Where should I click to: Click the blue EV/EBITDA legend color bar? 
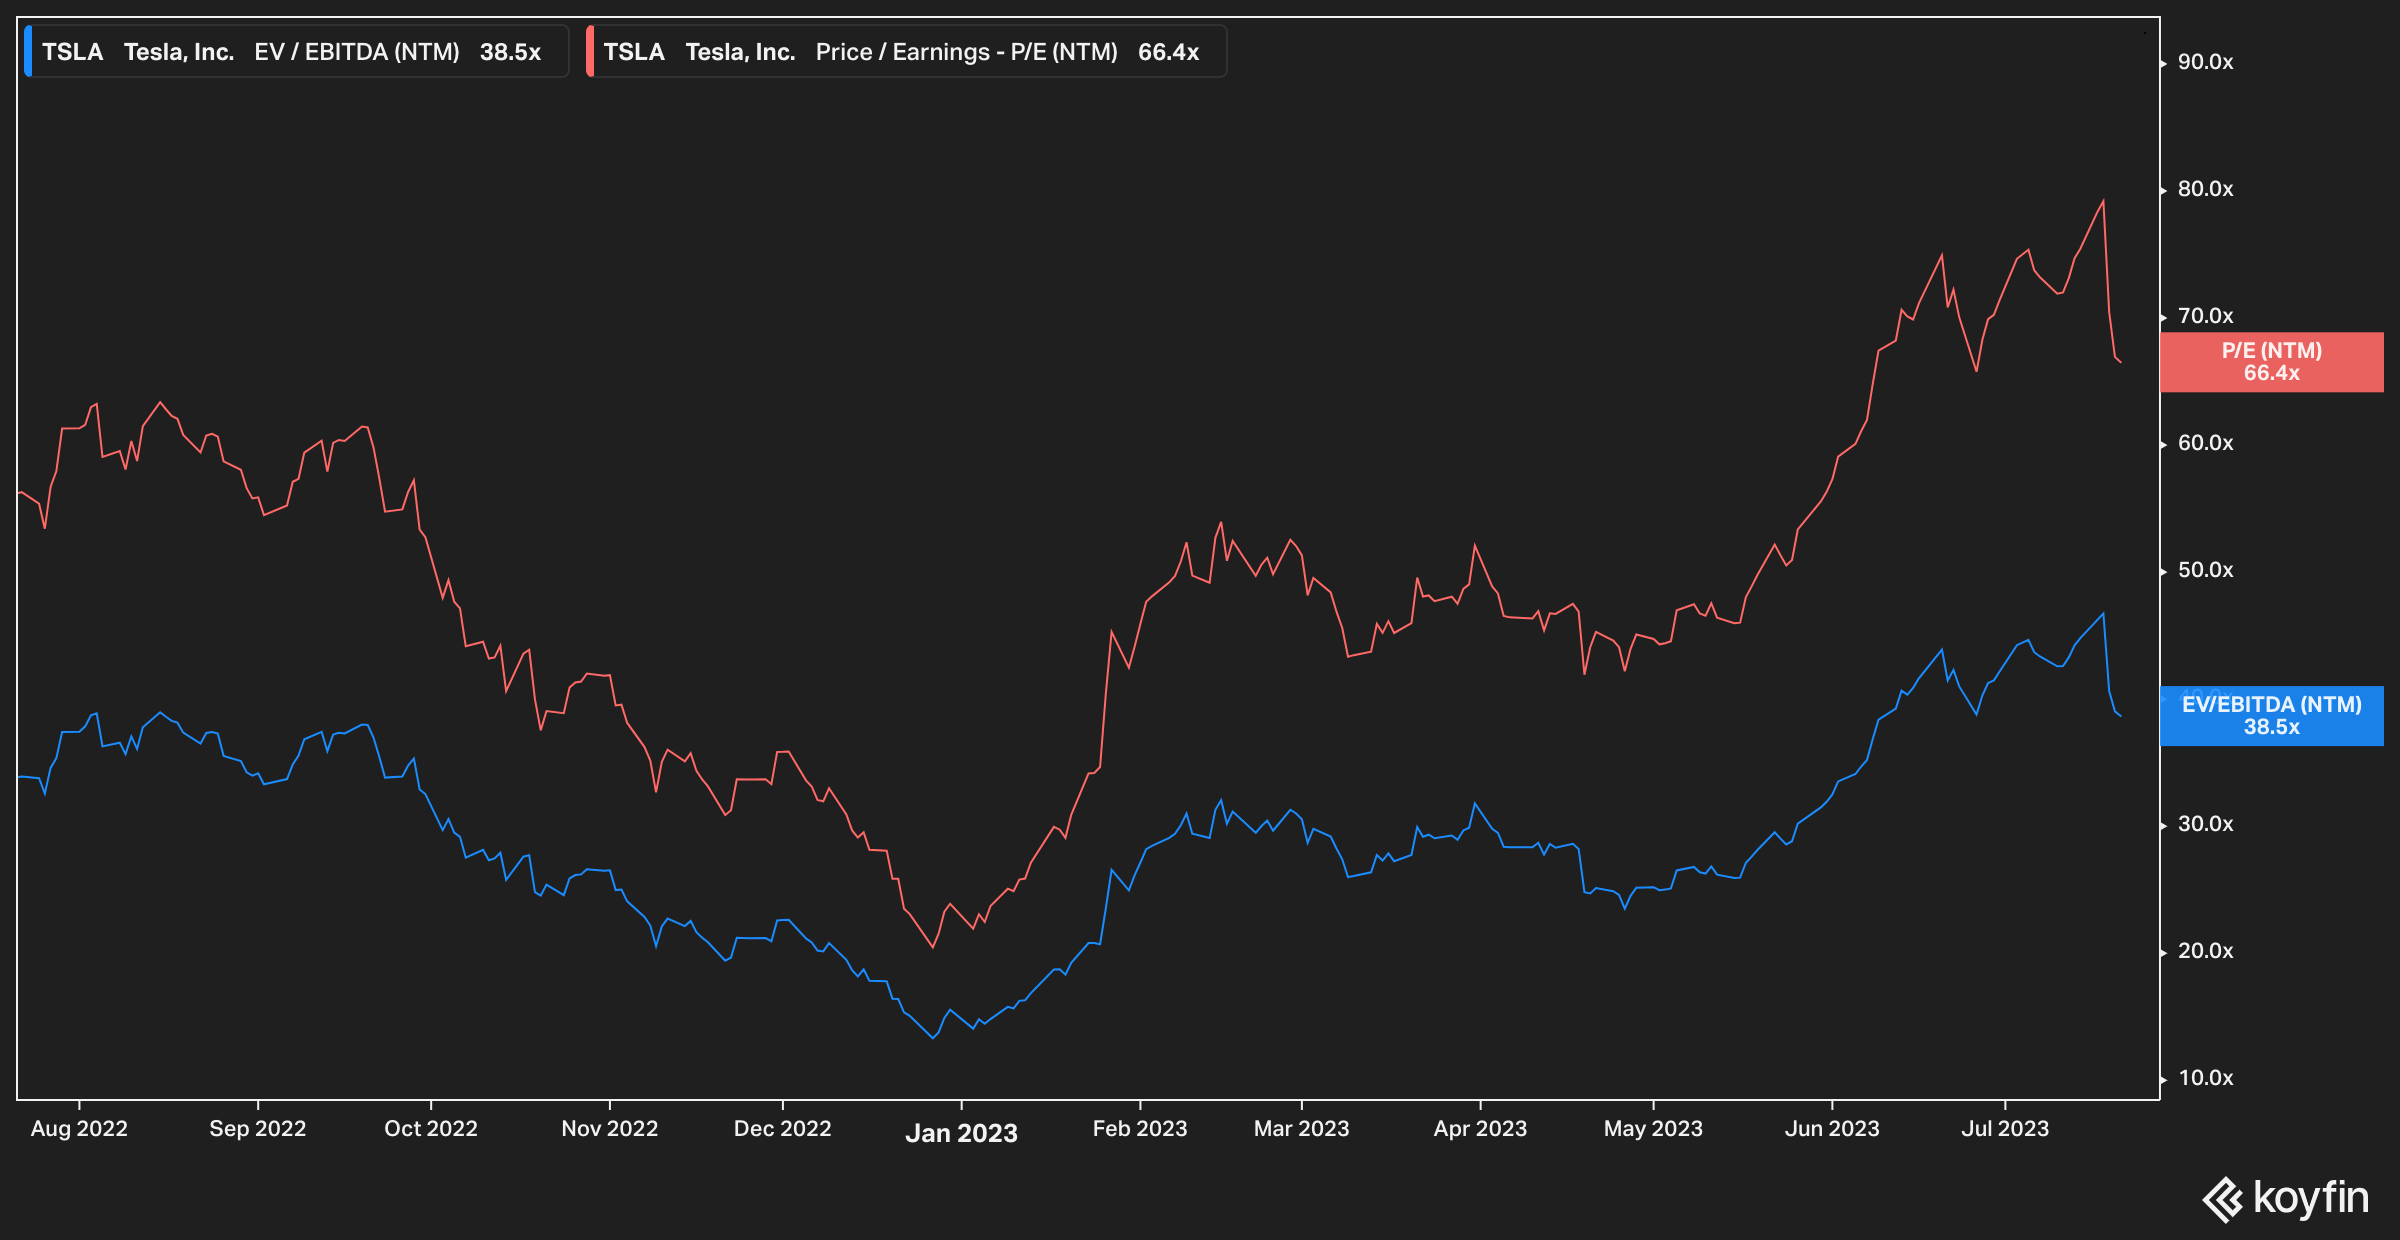(28, 52)
